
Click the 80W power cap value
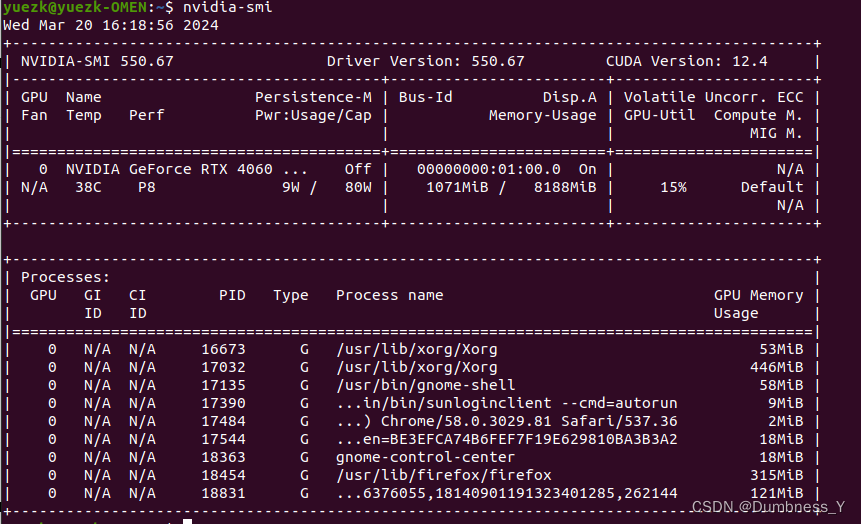pos(358,187)
